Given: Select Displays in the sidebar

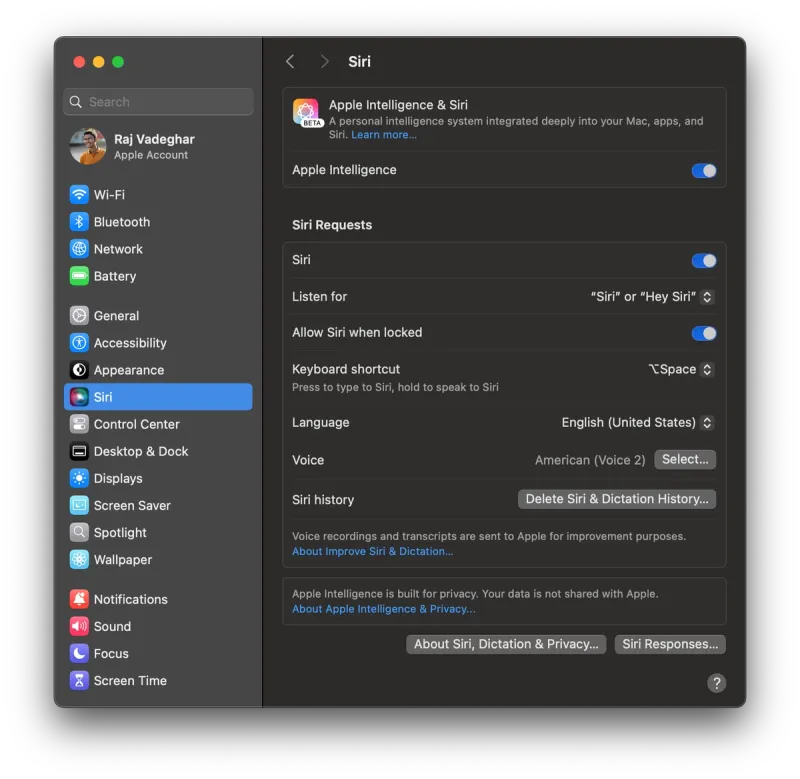Looking at the screenshot, I should tap(158, 478).
